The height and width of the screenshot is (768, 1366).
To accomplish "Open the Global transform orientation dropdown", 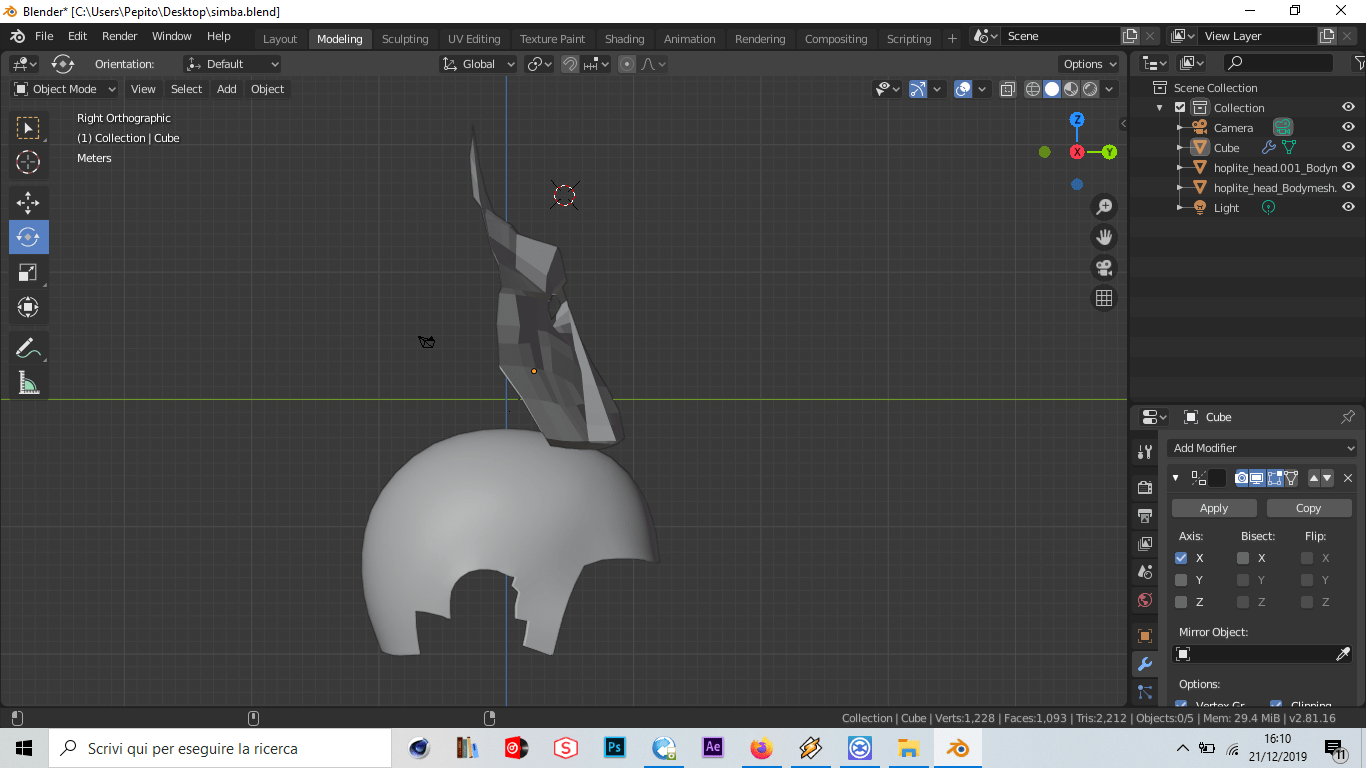I will click(x=478, y=64).
